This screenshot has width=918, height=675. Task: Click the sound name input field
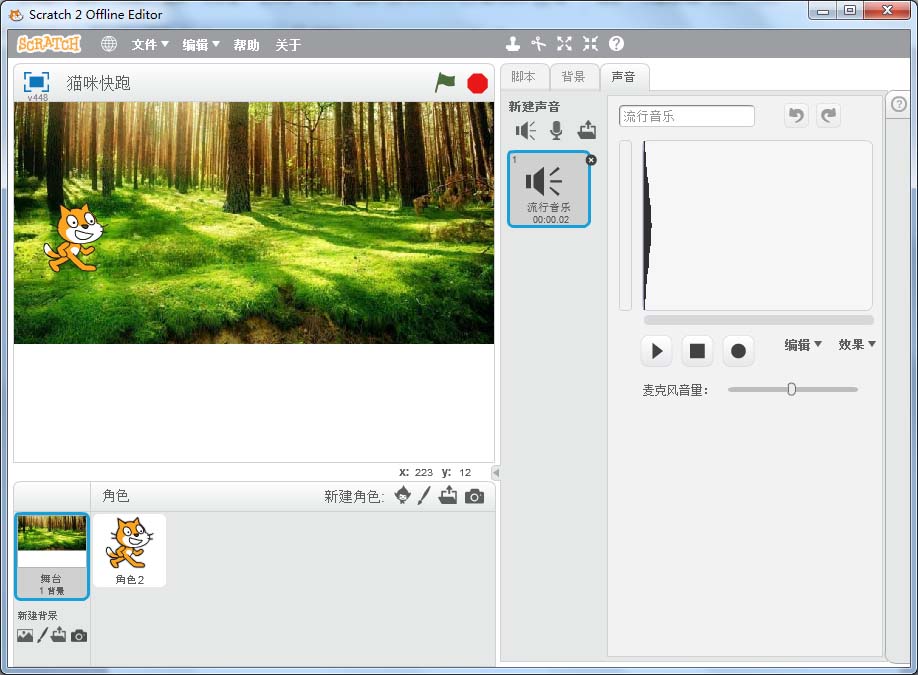click(686, 116)
